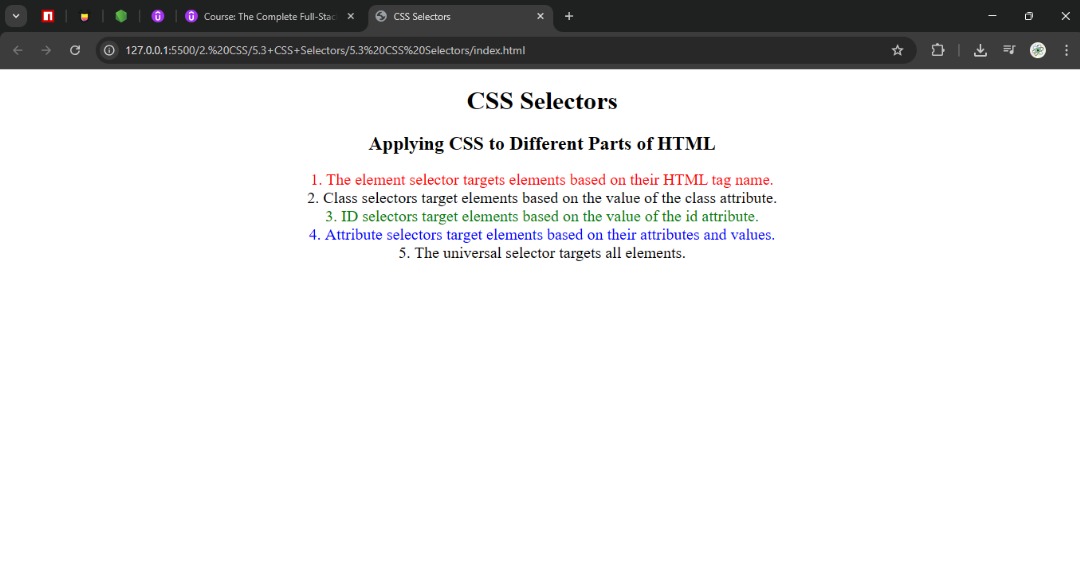Switch to the red pinned tab

tap(48, 16)
